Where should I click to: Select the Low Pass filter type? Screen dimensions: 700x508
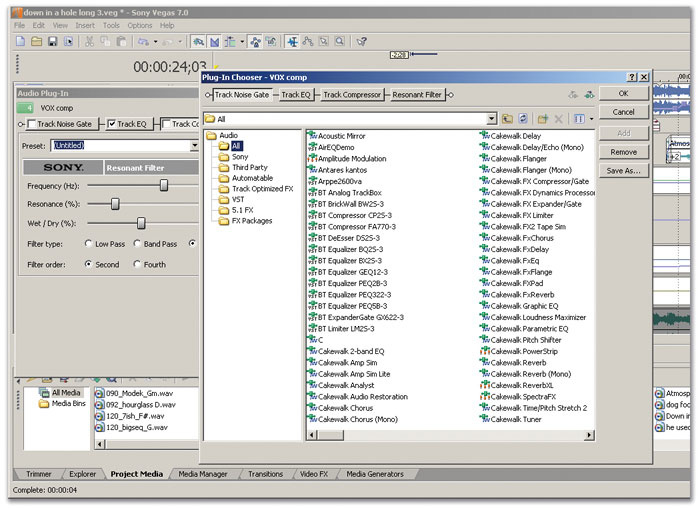click(88, 244)
